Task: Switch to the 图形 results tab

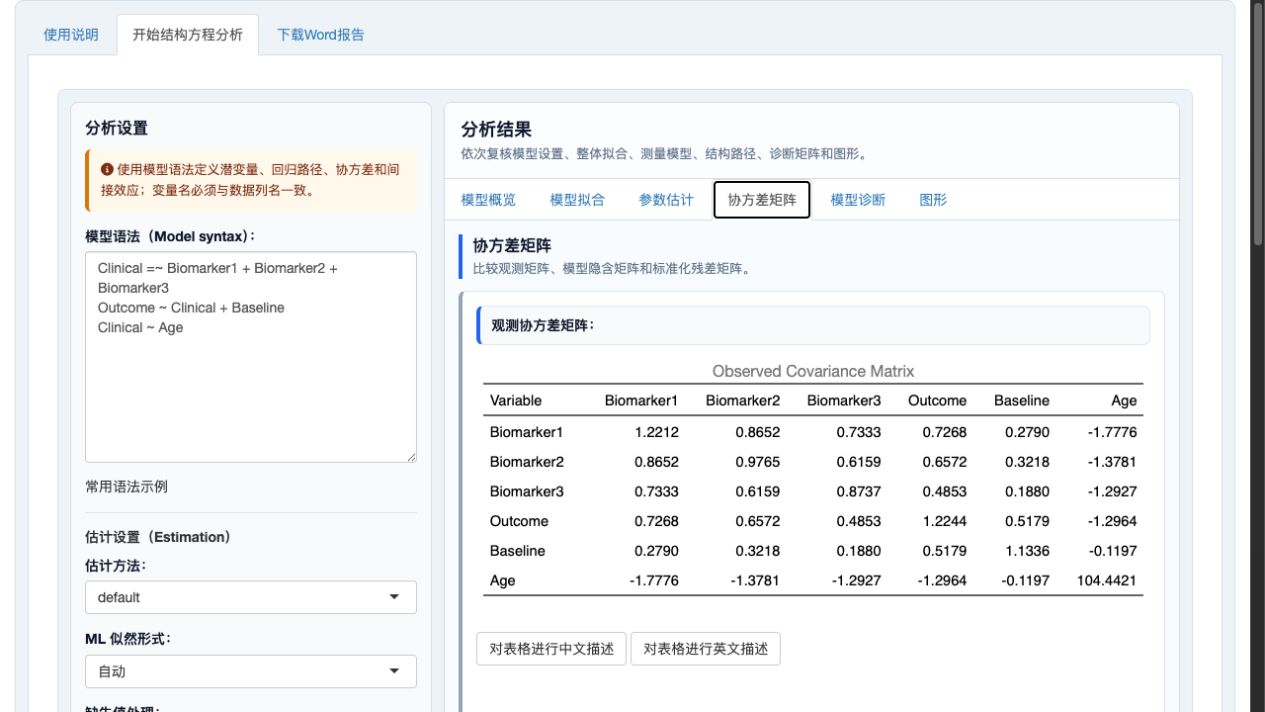Action: [x=933, y=200]
